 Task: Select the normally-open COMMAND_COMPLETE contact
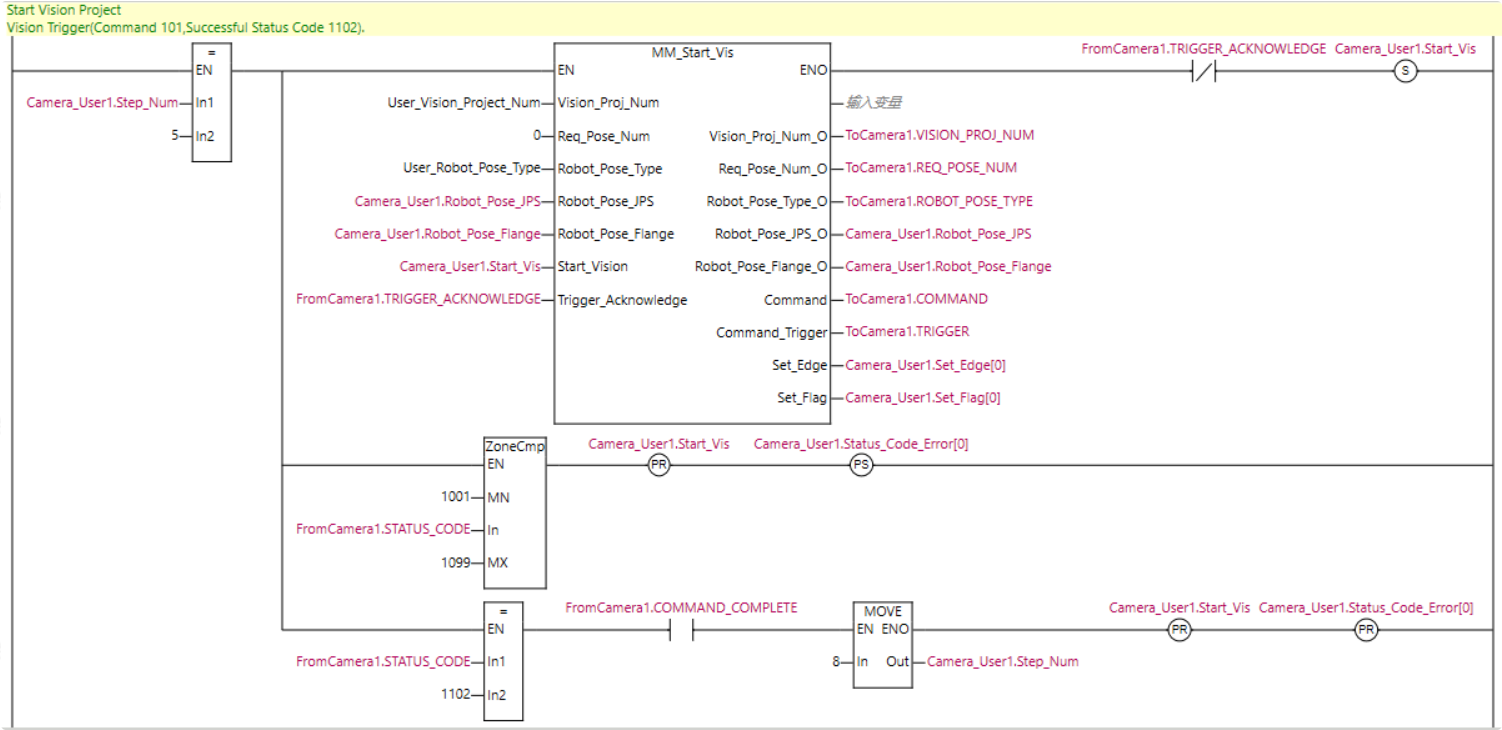pos(681,630)
